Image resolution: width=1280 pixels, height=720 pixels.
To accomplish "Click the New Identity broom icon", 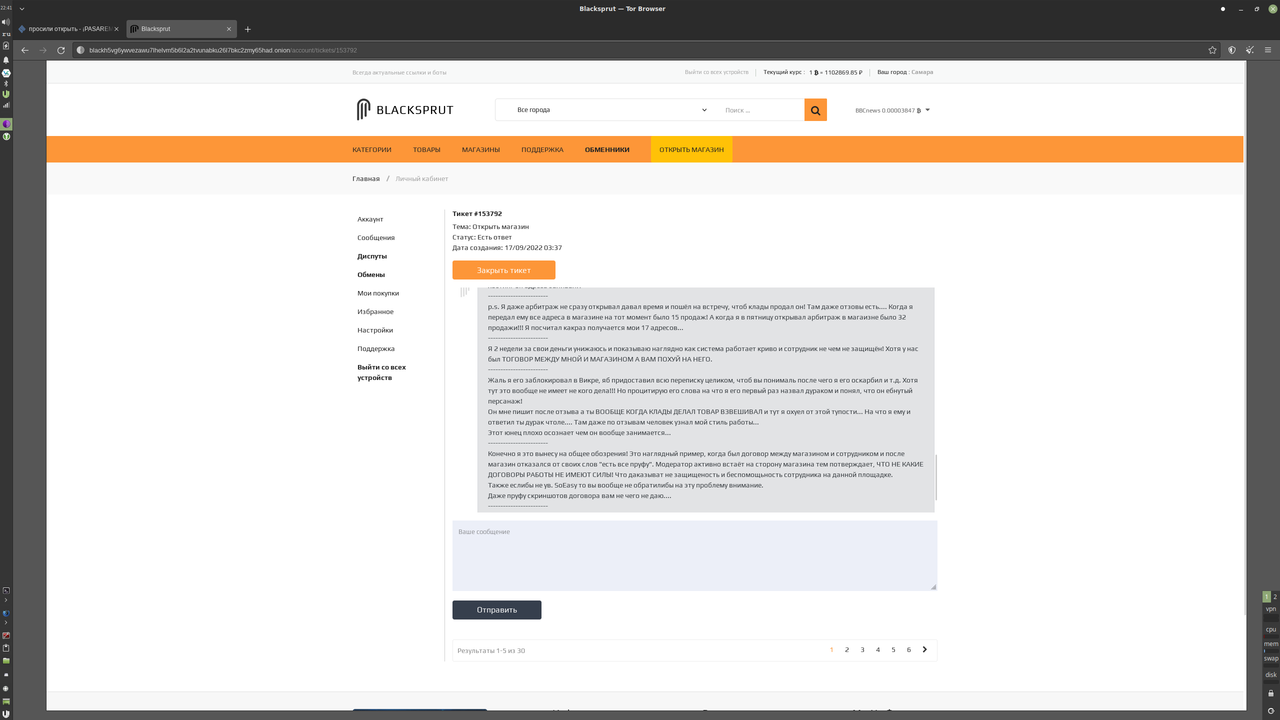I will pos(1250,50).
